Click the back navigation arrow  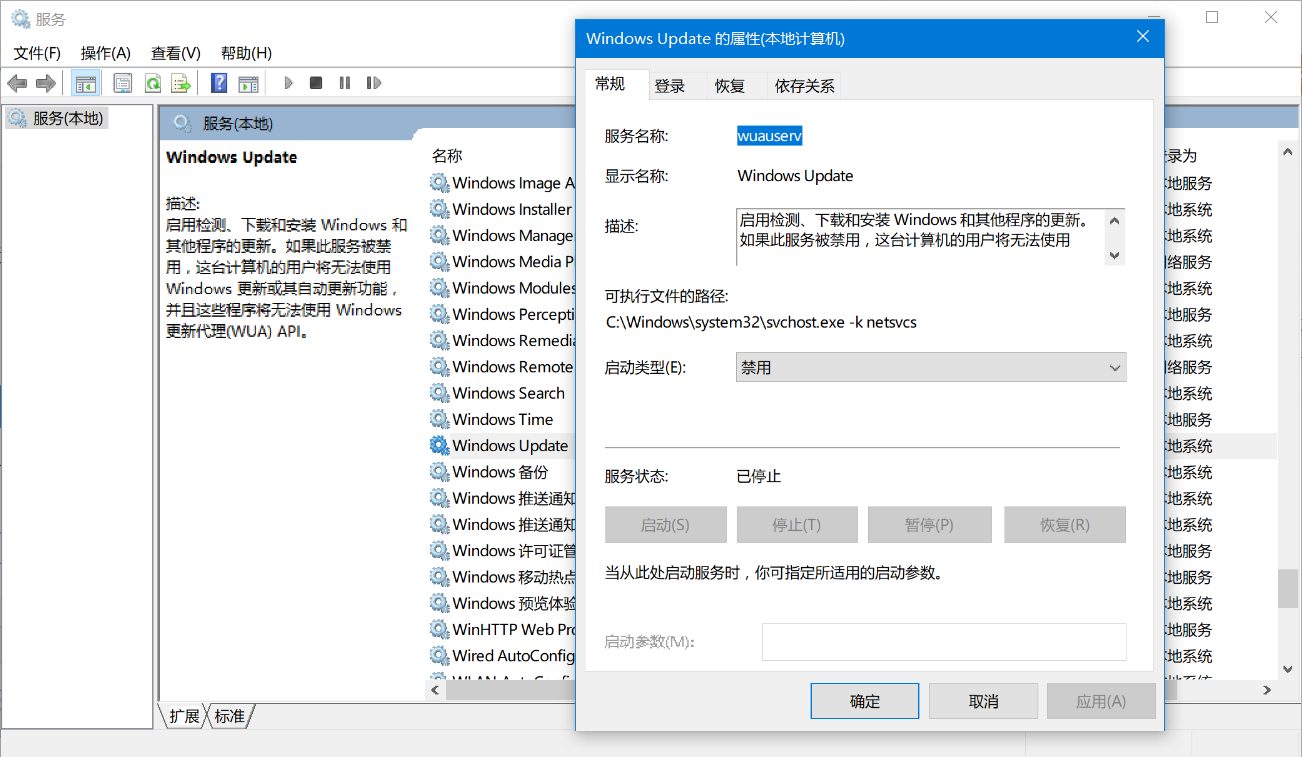pos(17,83)
